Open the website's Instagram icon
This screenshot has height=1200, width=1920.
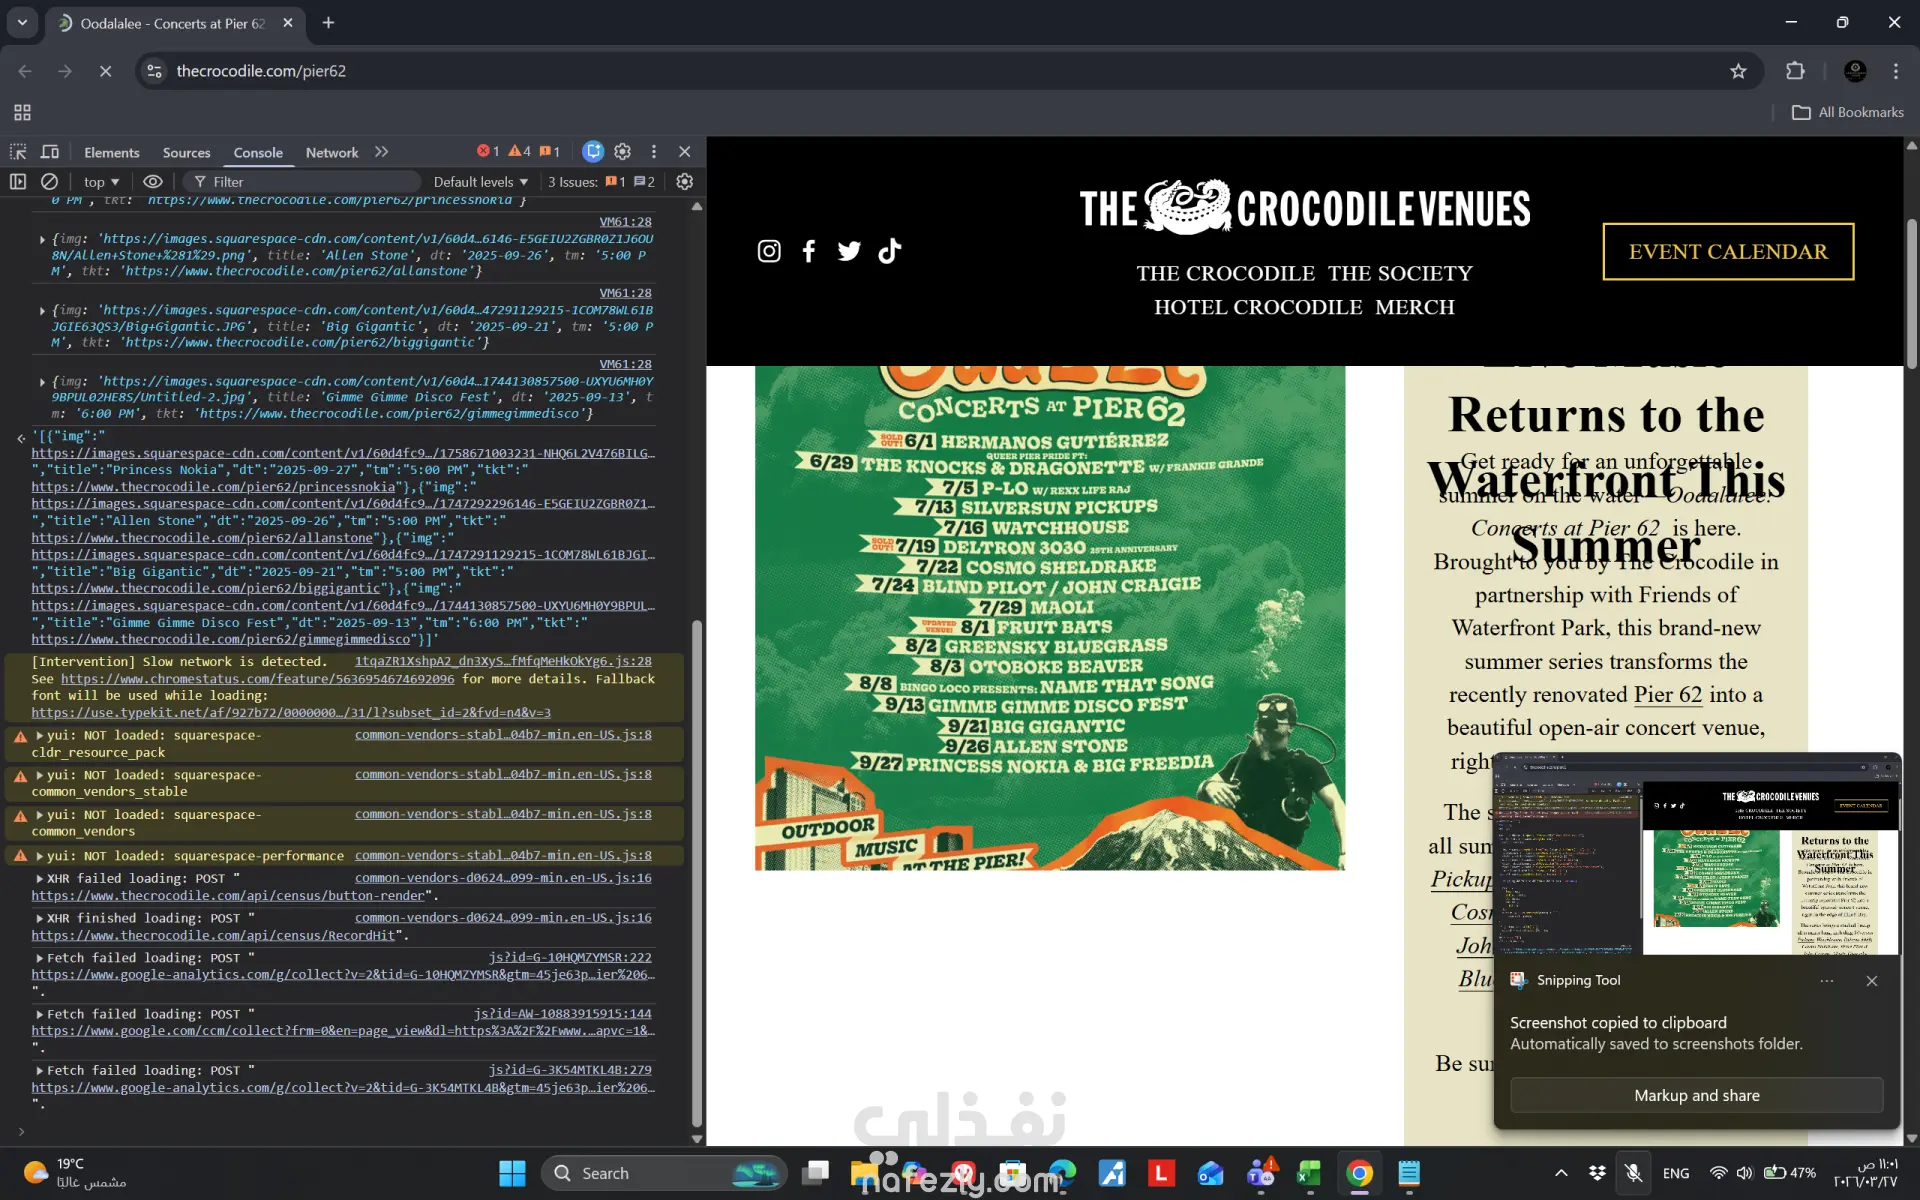pos(768,251)
